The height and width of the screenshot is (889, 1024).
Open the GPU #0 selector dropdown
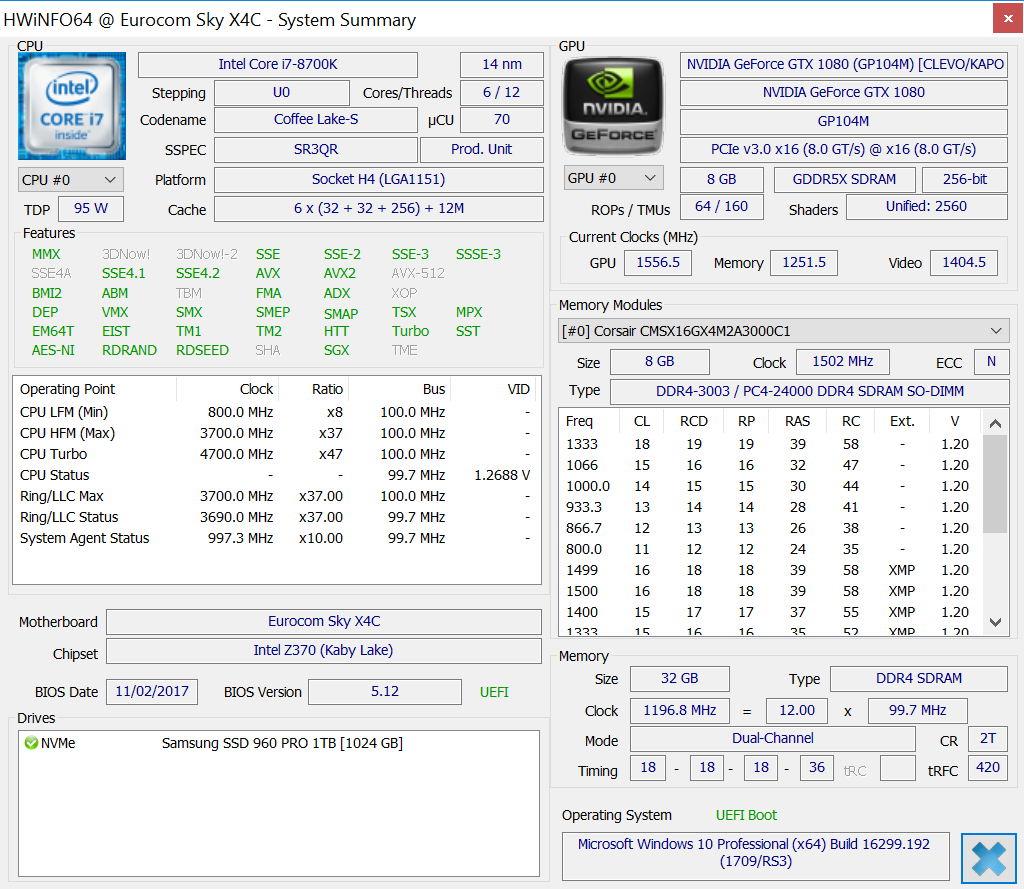613,178
